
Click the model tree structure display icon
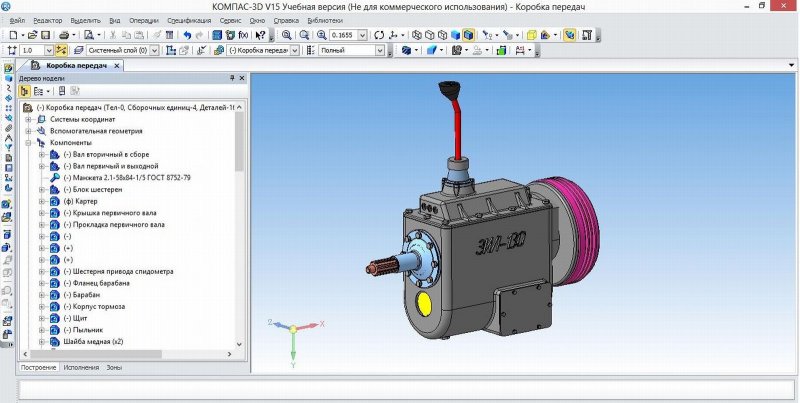pos(24,91)
